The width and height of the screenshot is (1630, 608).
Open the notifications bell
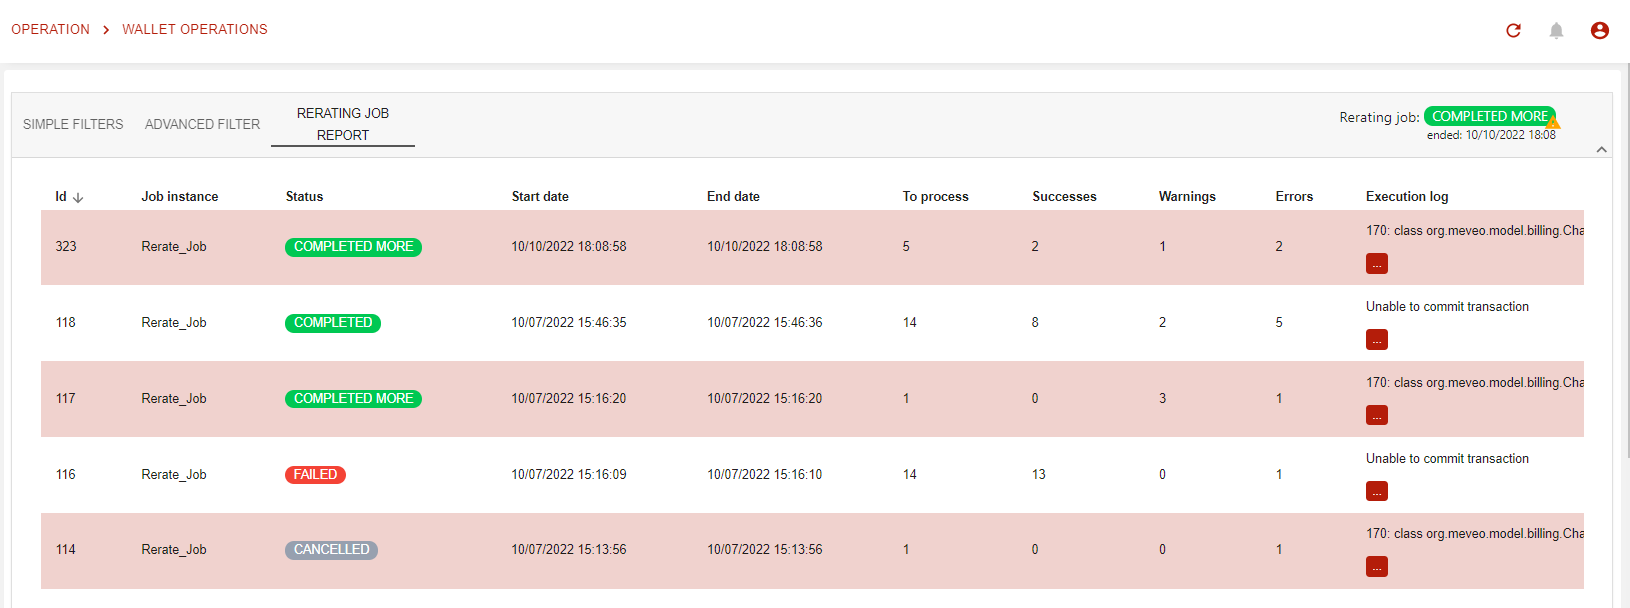[x=1556, y=31]
